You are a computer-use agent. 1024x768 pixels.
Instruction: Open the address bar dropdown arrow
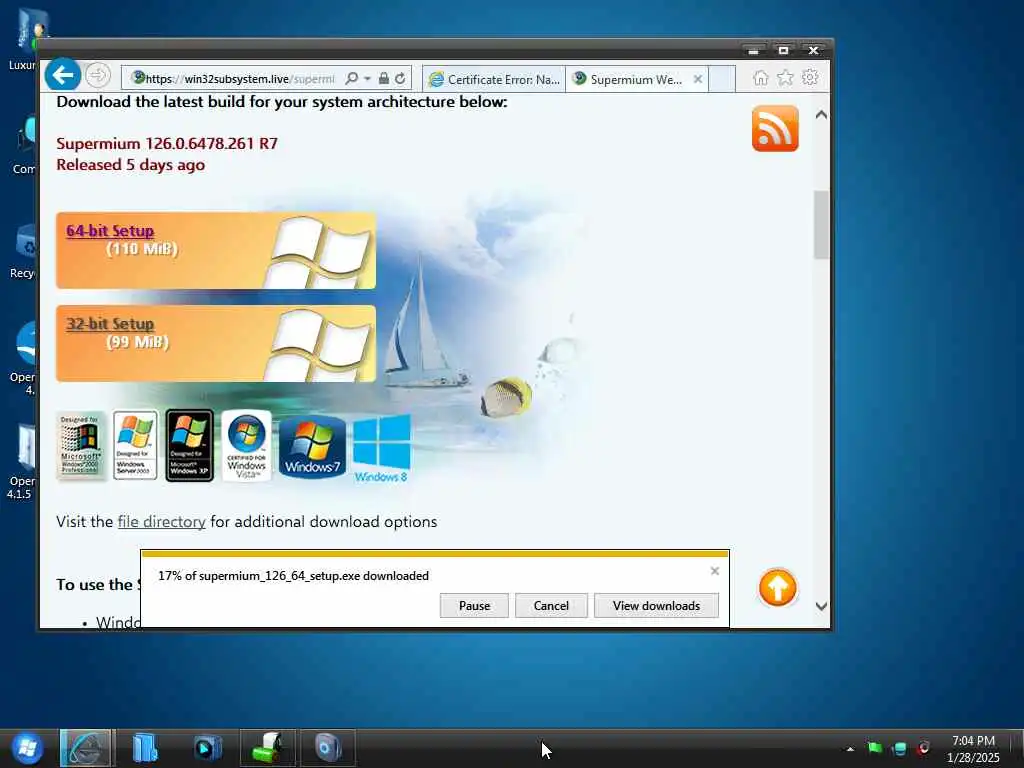[x=368, y=78]
